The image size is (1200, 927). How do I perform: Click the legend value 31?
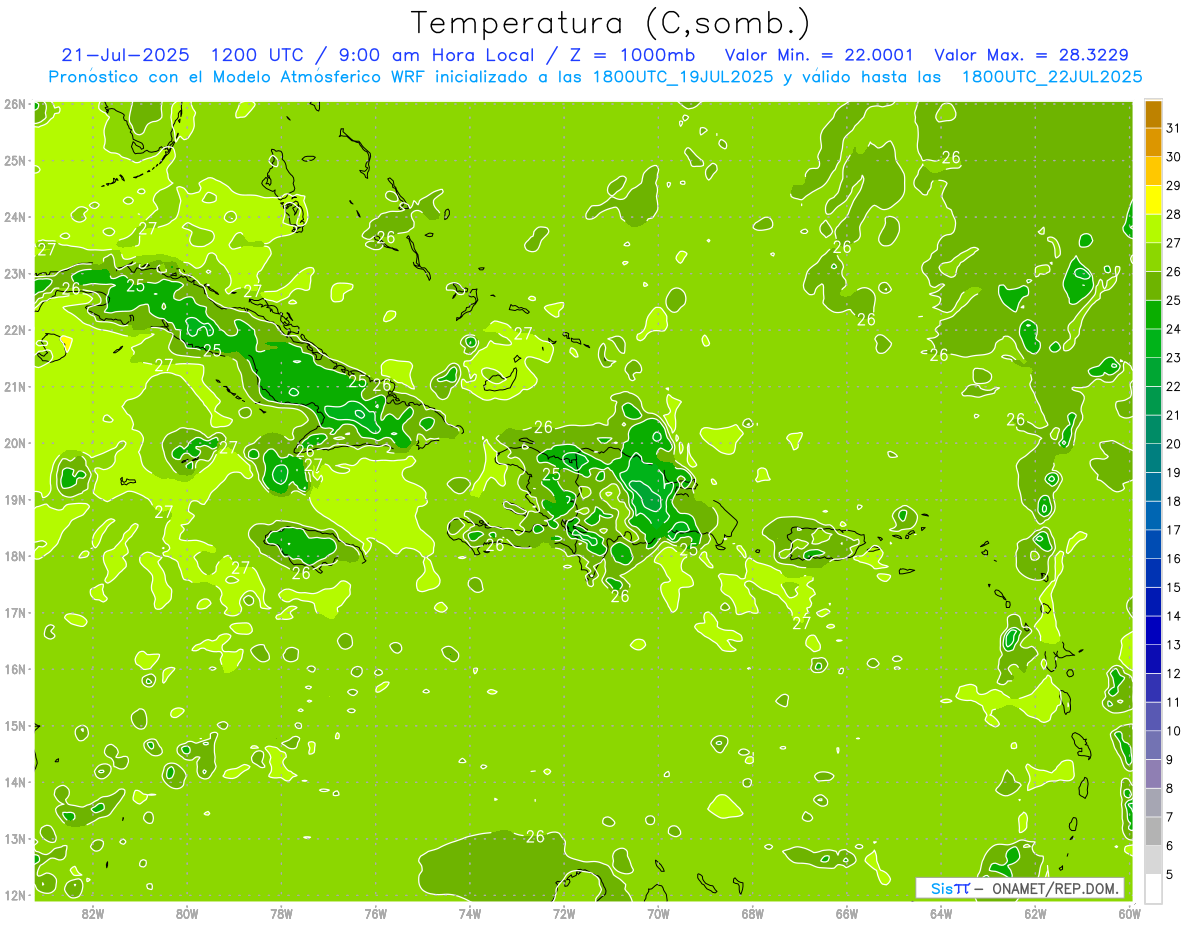[x=1174, y=128]
